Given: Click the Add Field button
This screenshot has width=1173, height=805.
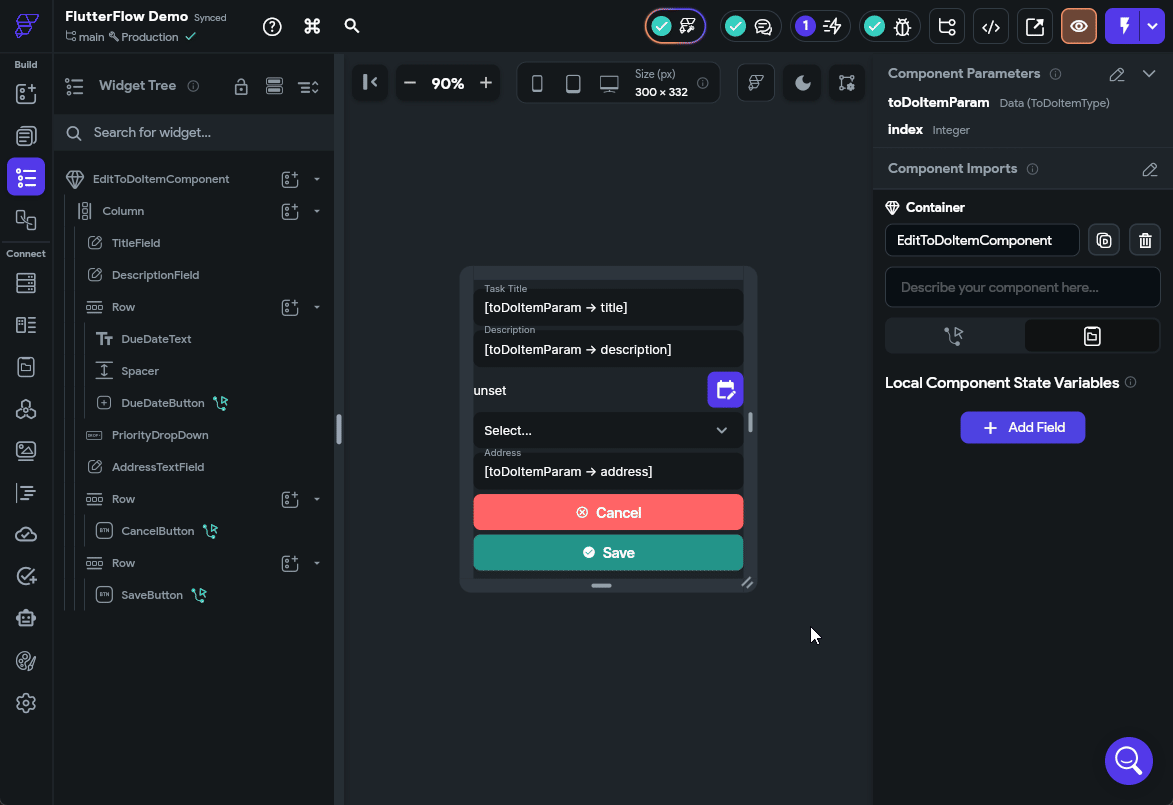Looking at the screenshot, I should [1023, 428].
